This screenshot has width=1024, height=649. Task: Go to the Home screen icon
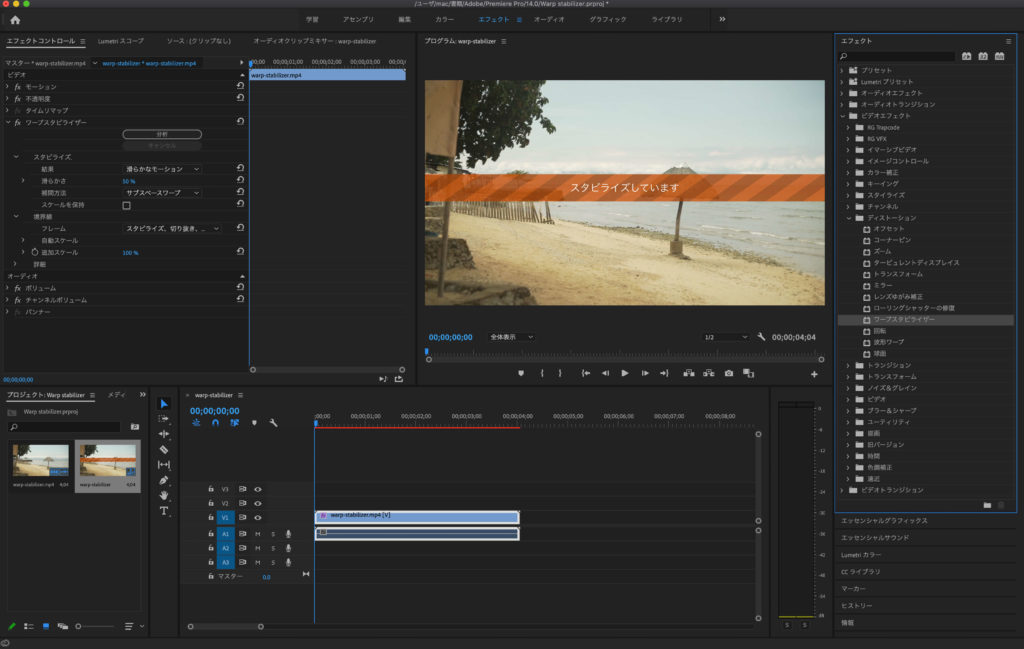(x=15, y=20)
